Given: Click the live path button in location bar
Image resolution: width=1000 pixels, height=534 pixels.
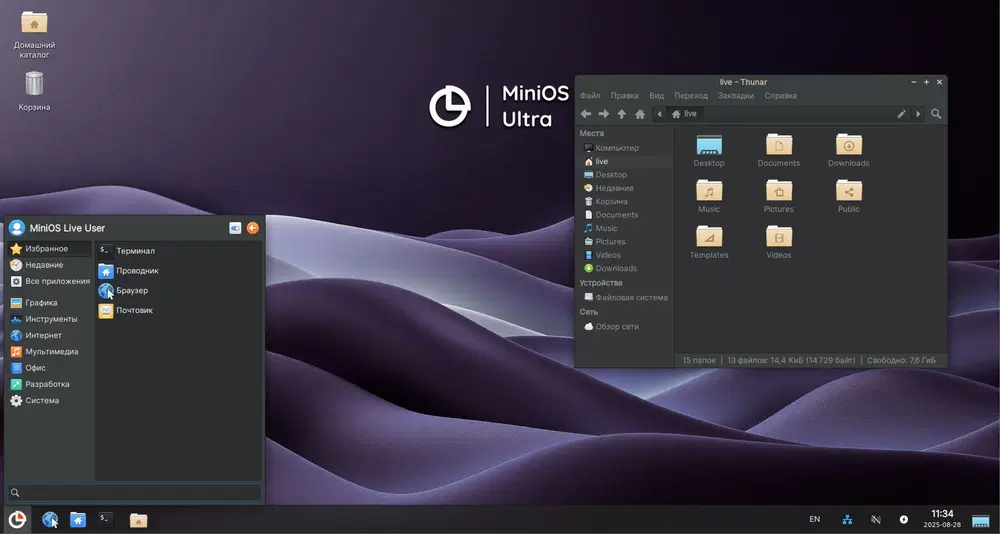Looking at the screenshot, I should click(x=684, y=114).
